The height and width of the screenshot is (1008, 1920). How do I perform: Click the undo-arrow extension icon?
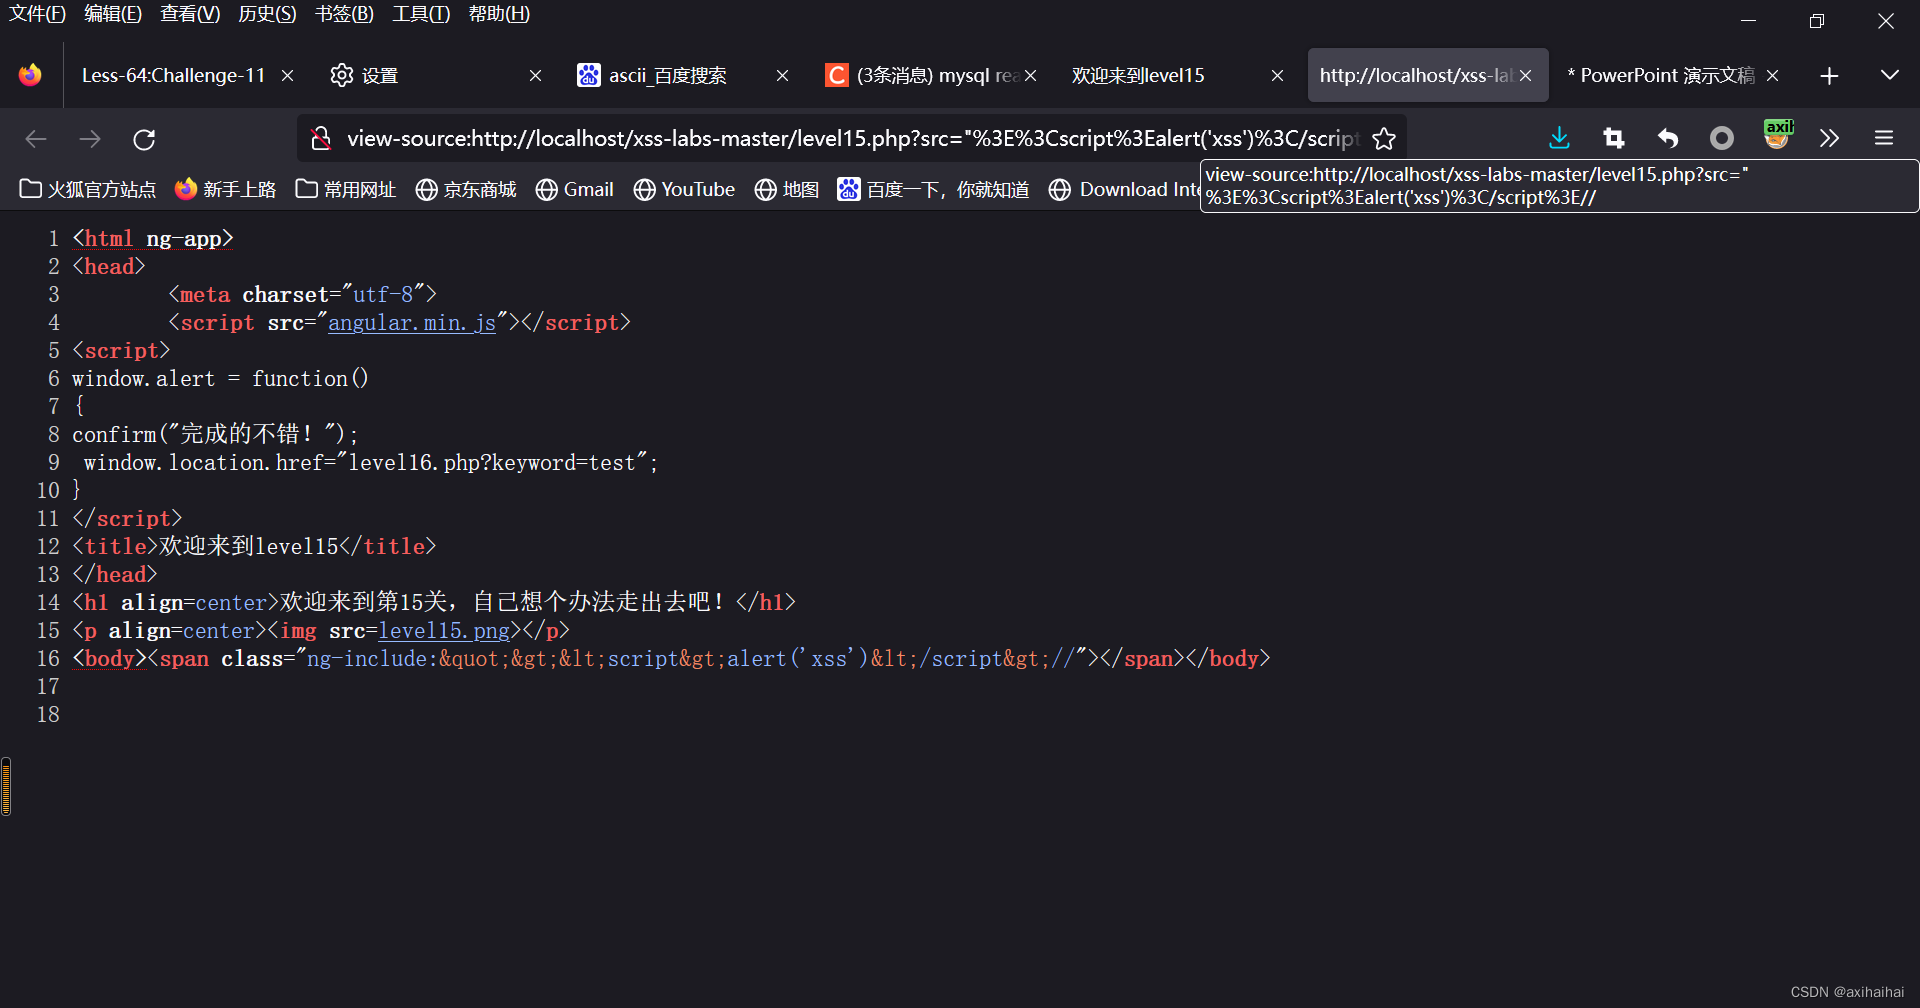[x=1667, y=139]
